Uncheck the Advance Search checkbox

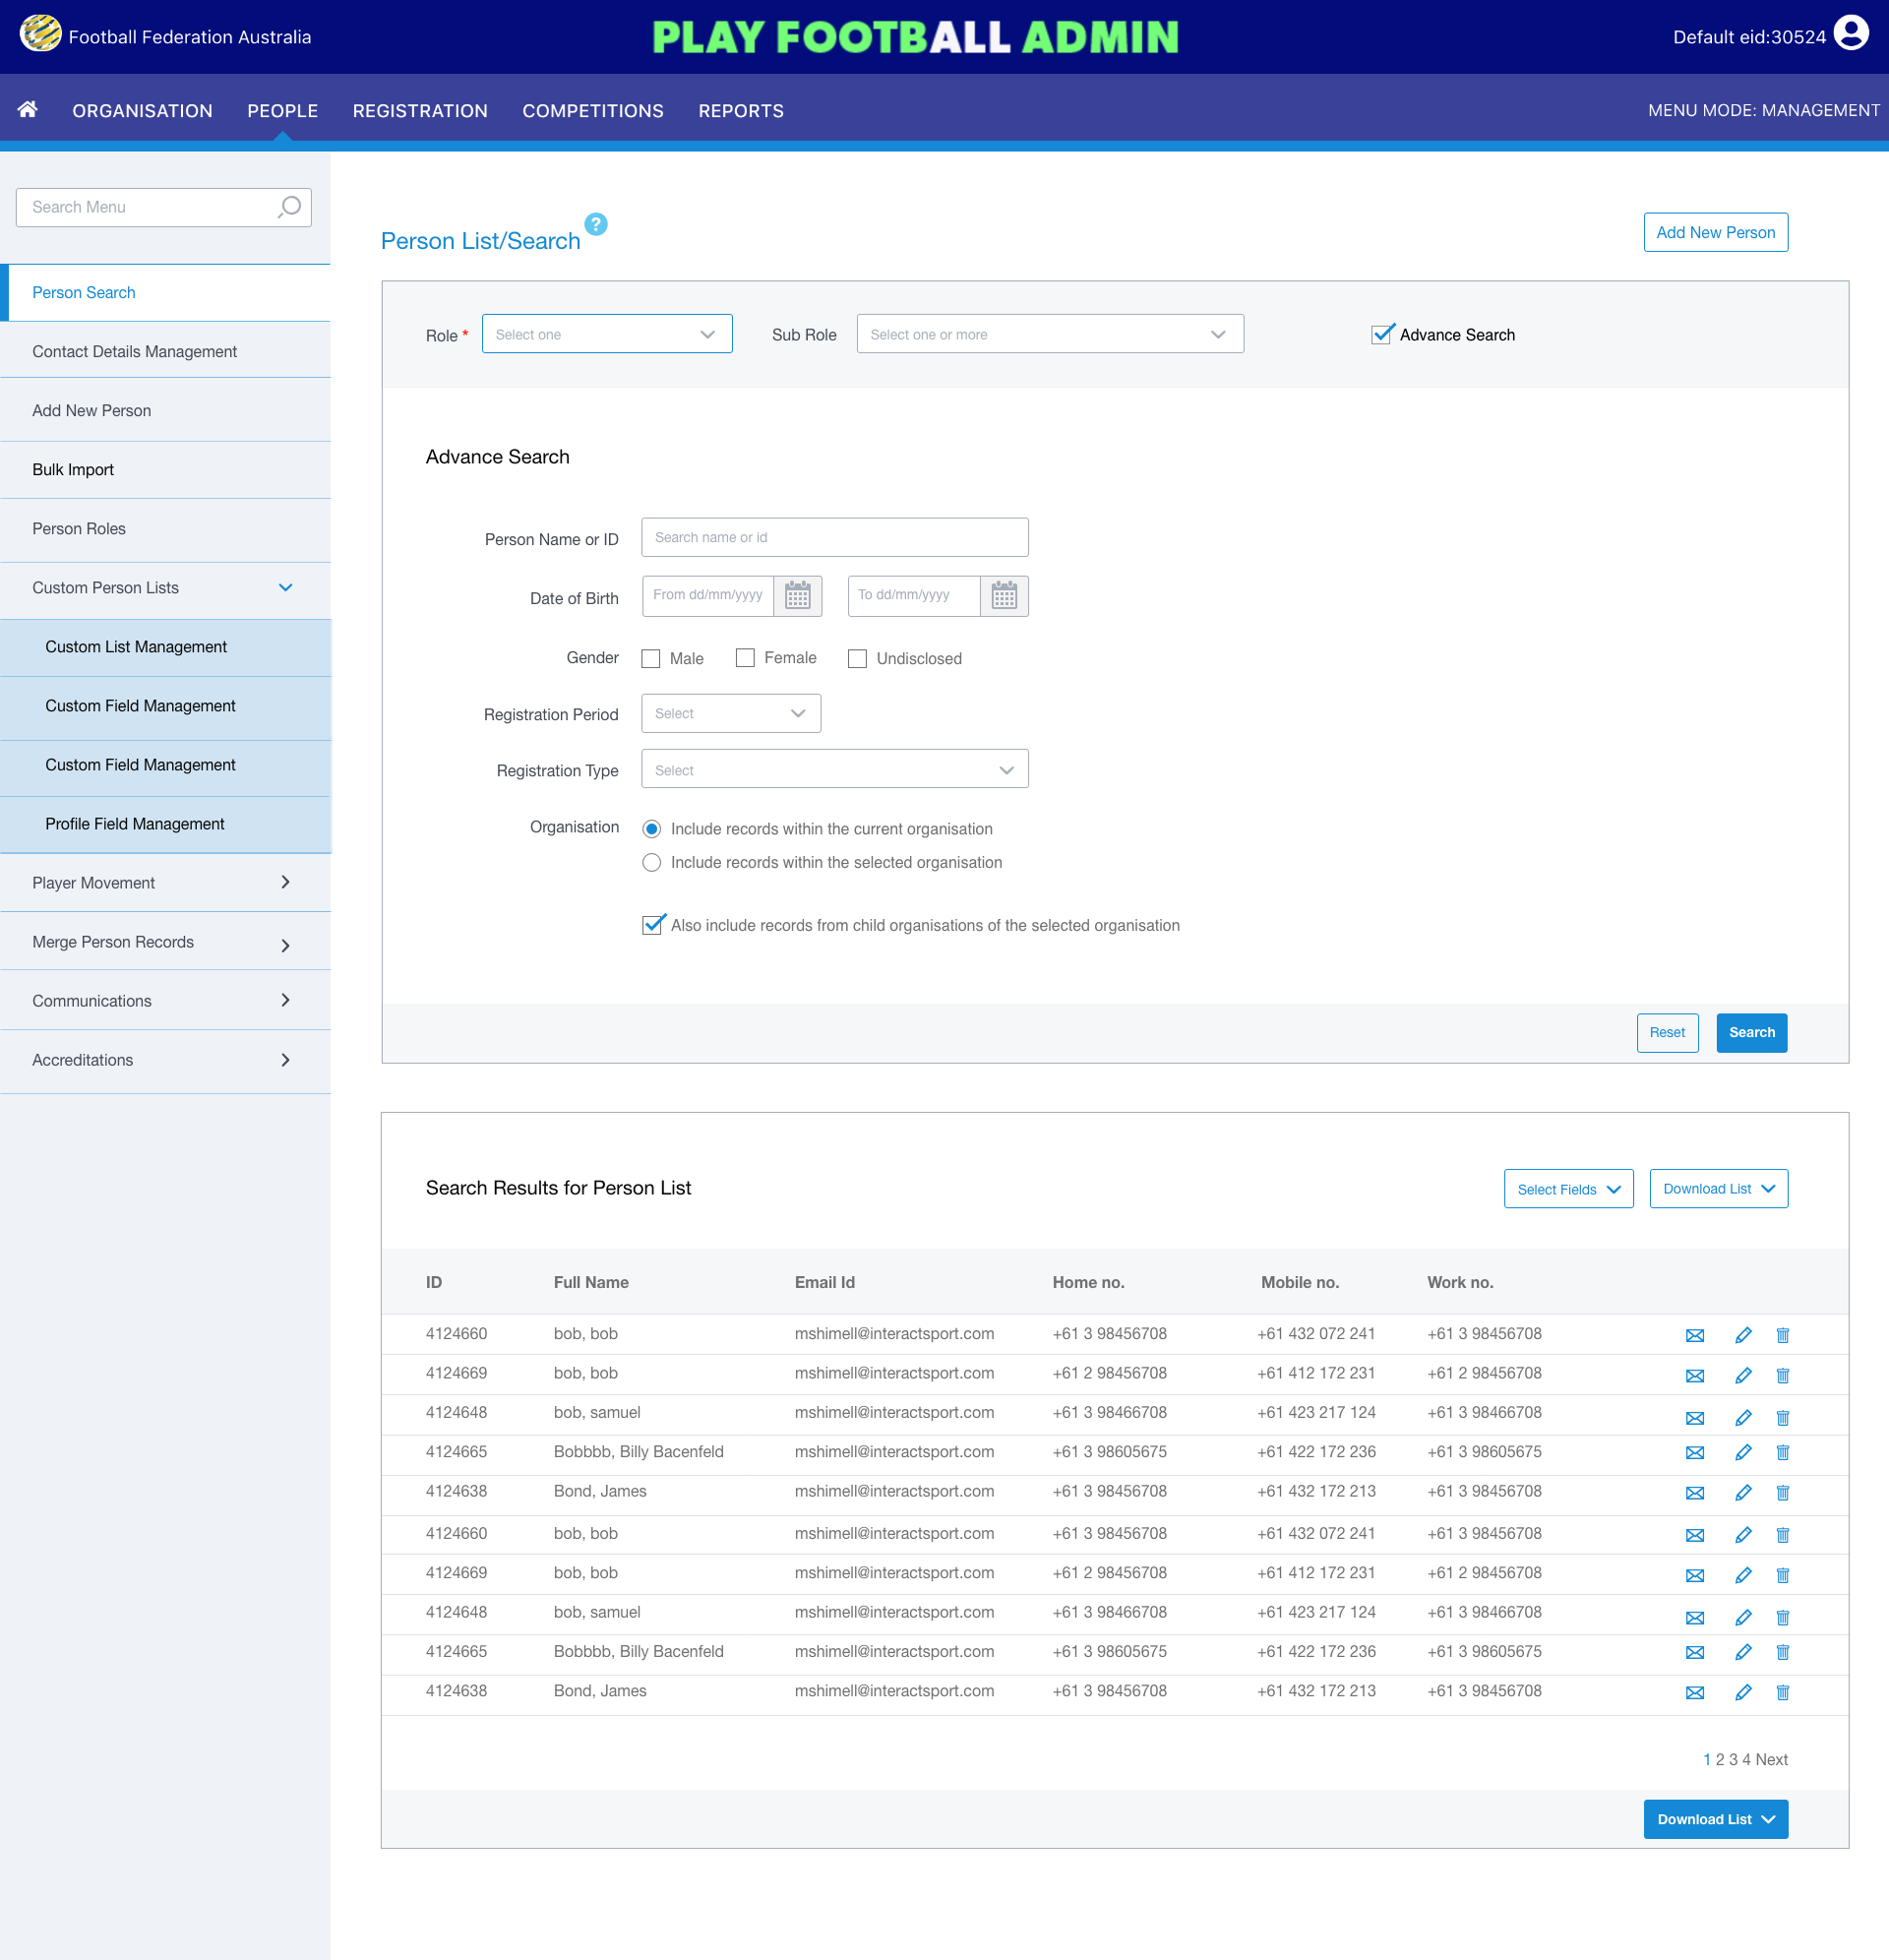(x=1381, y=335)
